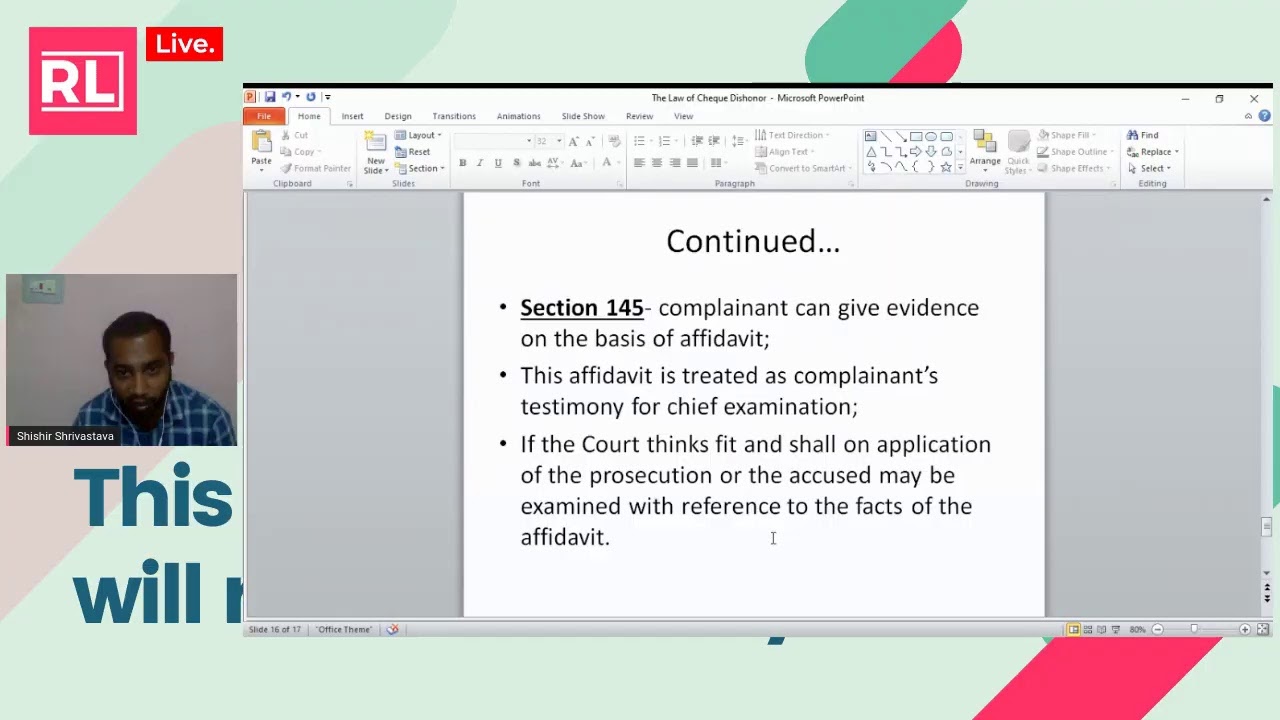
Task: Click the Numbering list icon
Action: 665,141
